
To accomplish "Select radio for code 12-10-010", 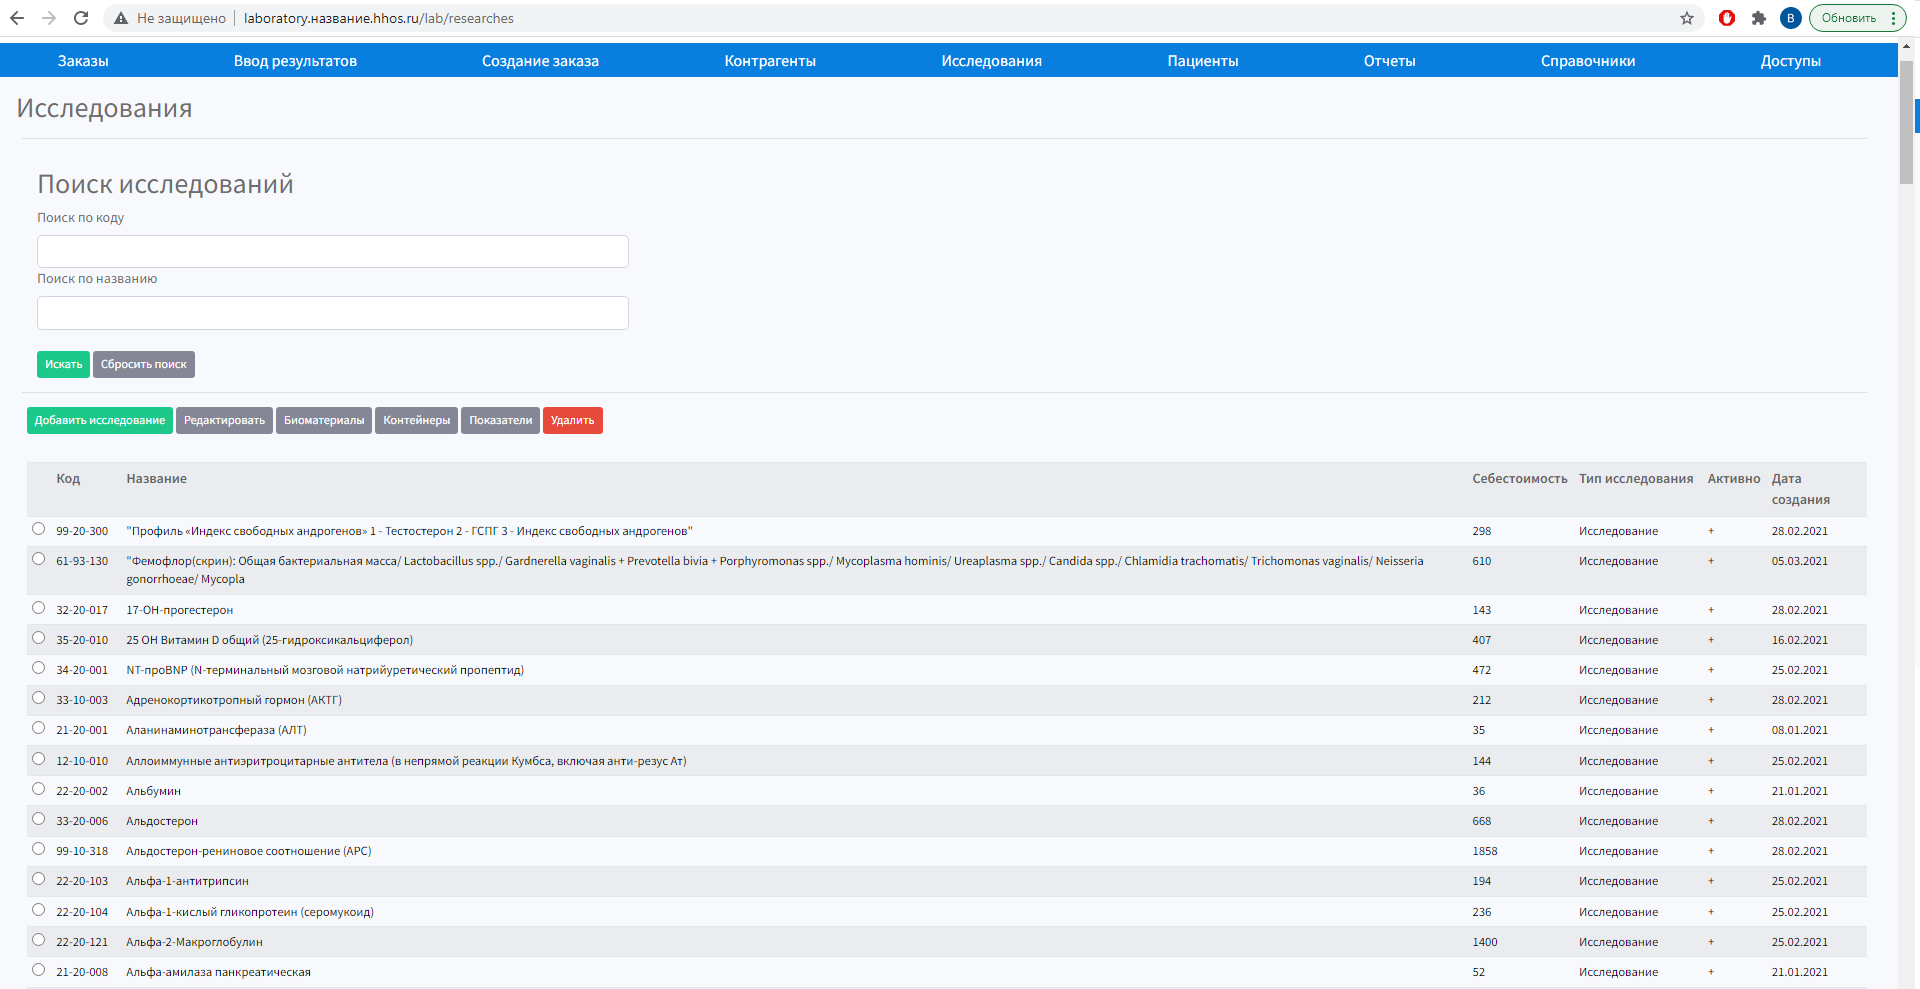I will click(38, 759).
